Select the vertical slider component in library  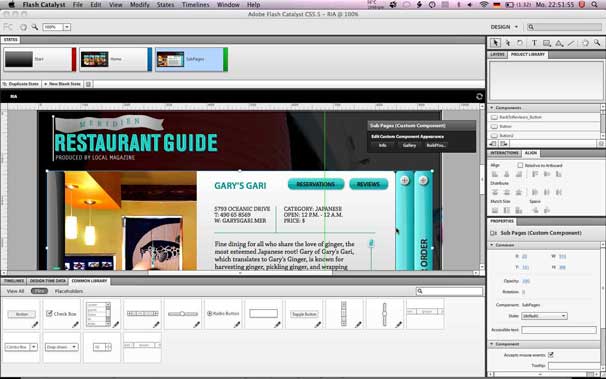(385, 314)
